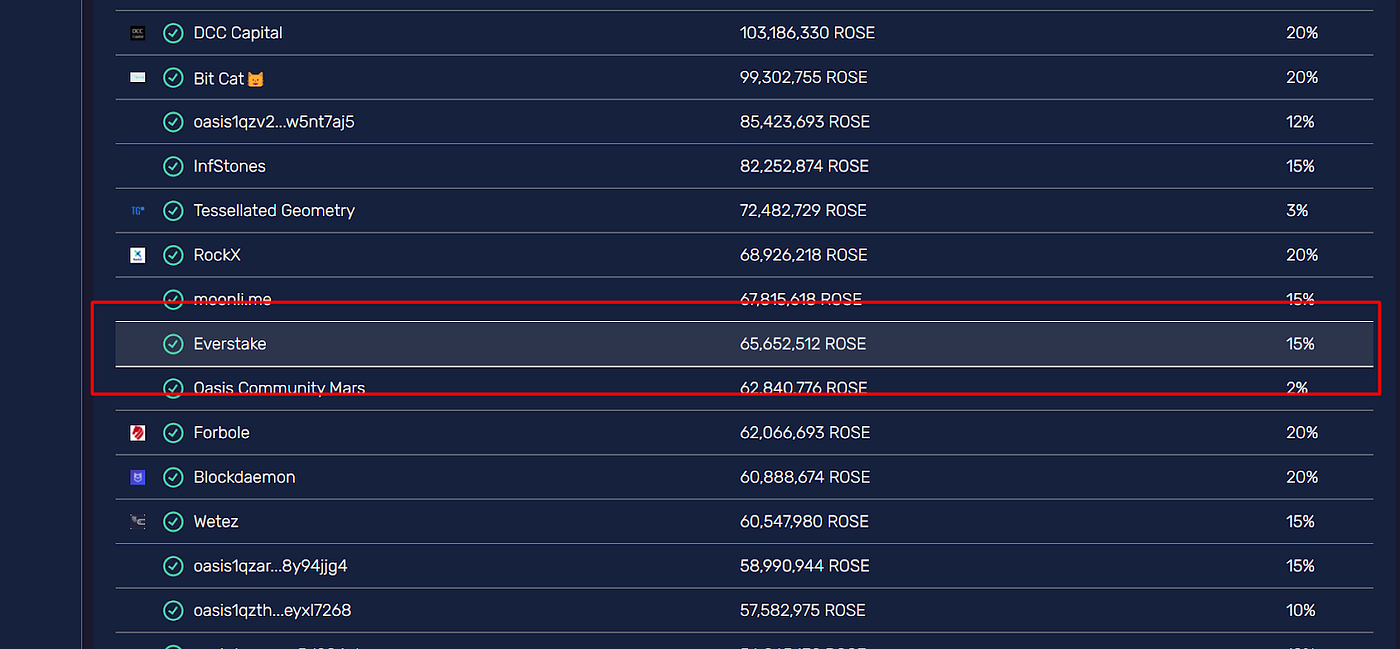Screen dimensions: 1400x649
Task: Click the 20% fee in Bit Cat row
Action: 1302,77
